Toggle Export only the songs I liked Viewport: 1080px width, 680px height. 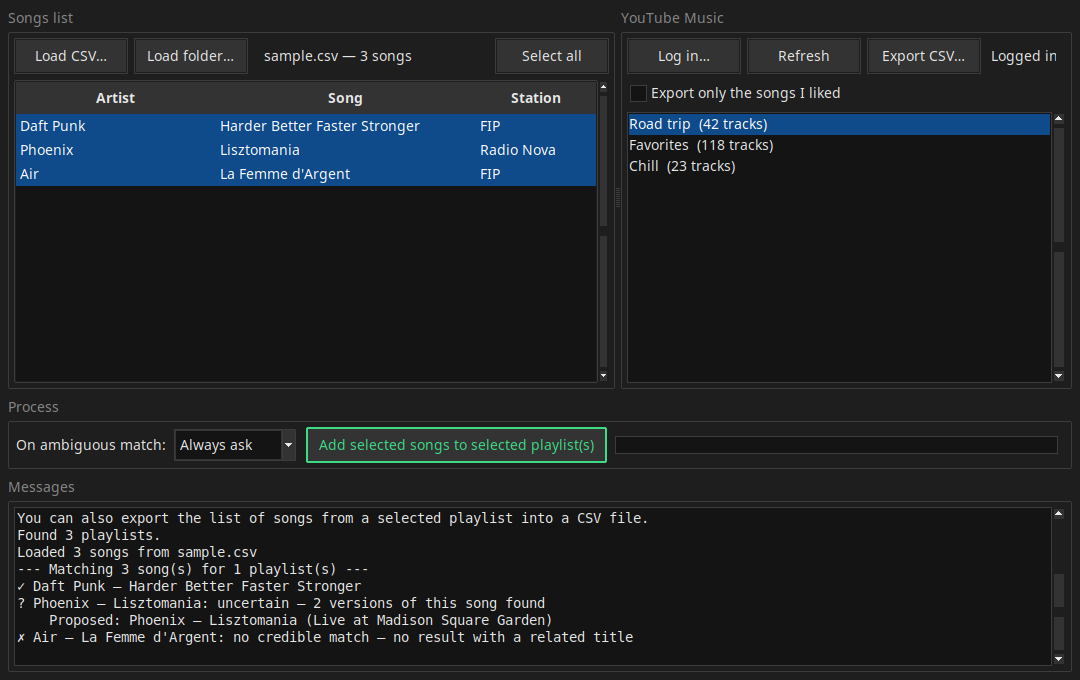click(638, 93)
